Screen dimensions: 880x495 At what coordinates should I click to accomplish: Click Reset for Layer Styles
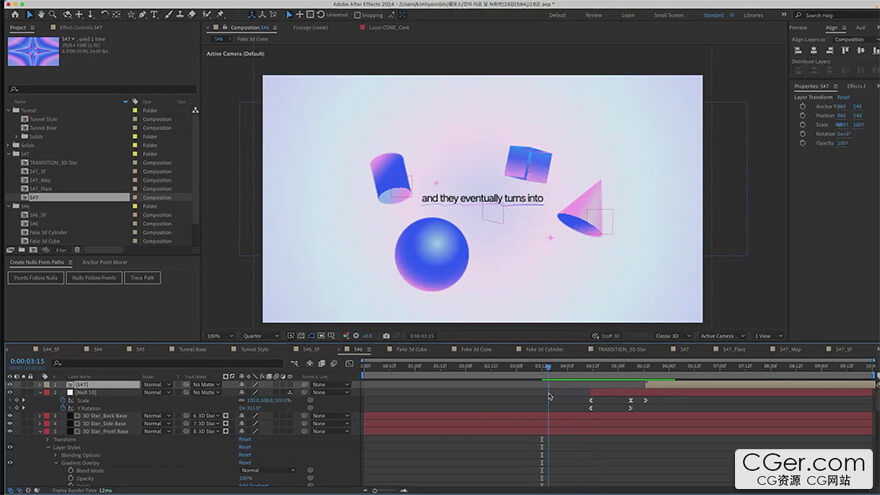(x=245, y=447)
